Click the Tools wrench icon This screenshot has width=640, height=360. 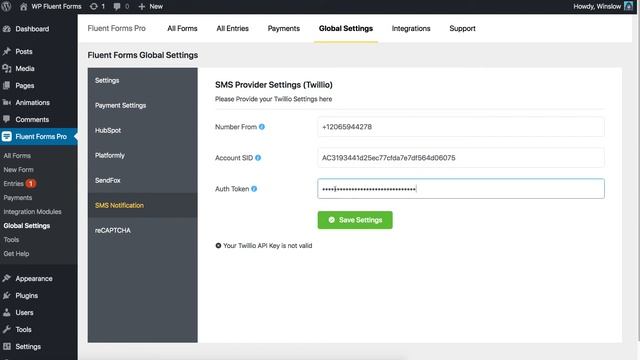pos(7,329)
